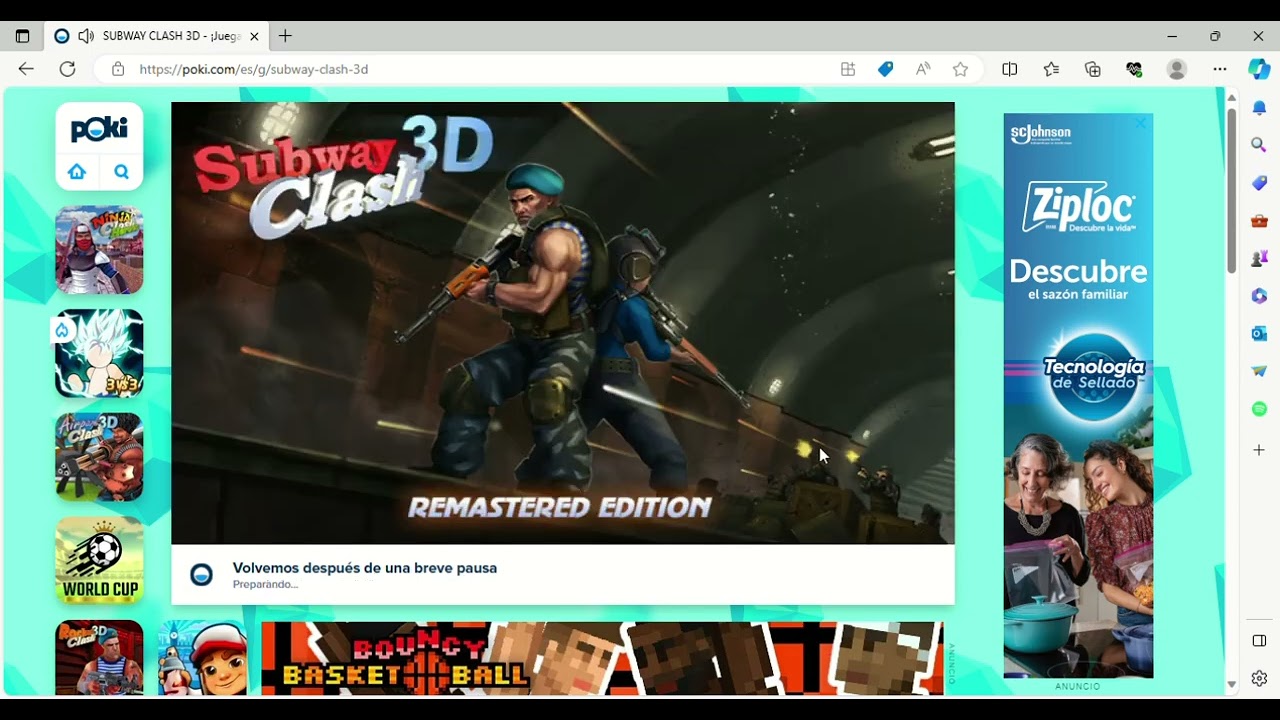Image resolution: width=1280 pixels, height=720 pixels.
Task: Click the shopping price tag icon
Action: click(885, 69)
